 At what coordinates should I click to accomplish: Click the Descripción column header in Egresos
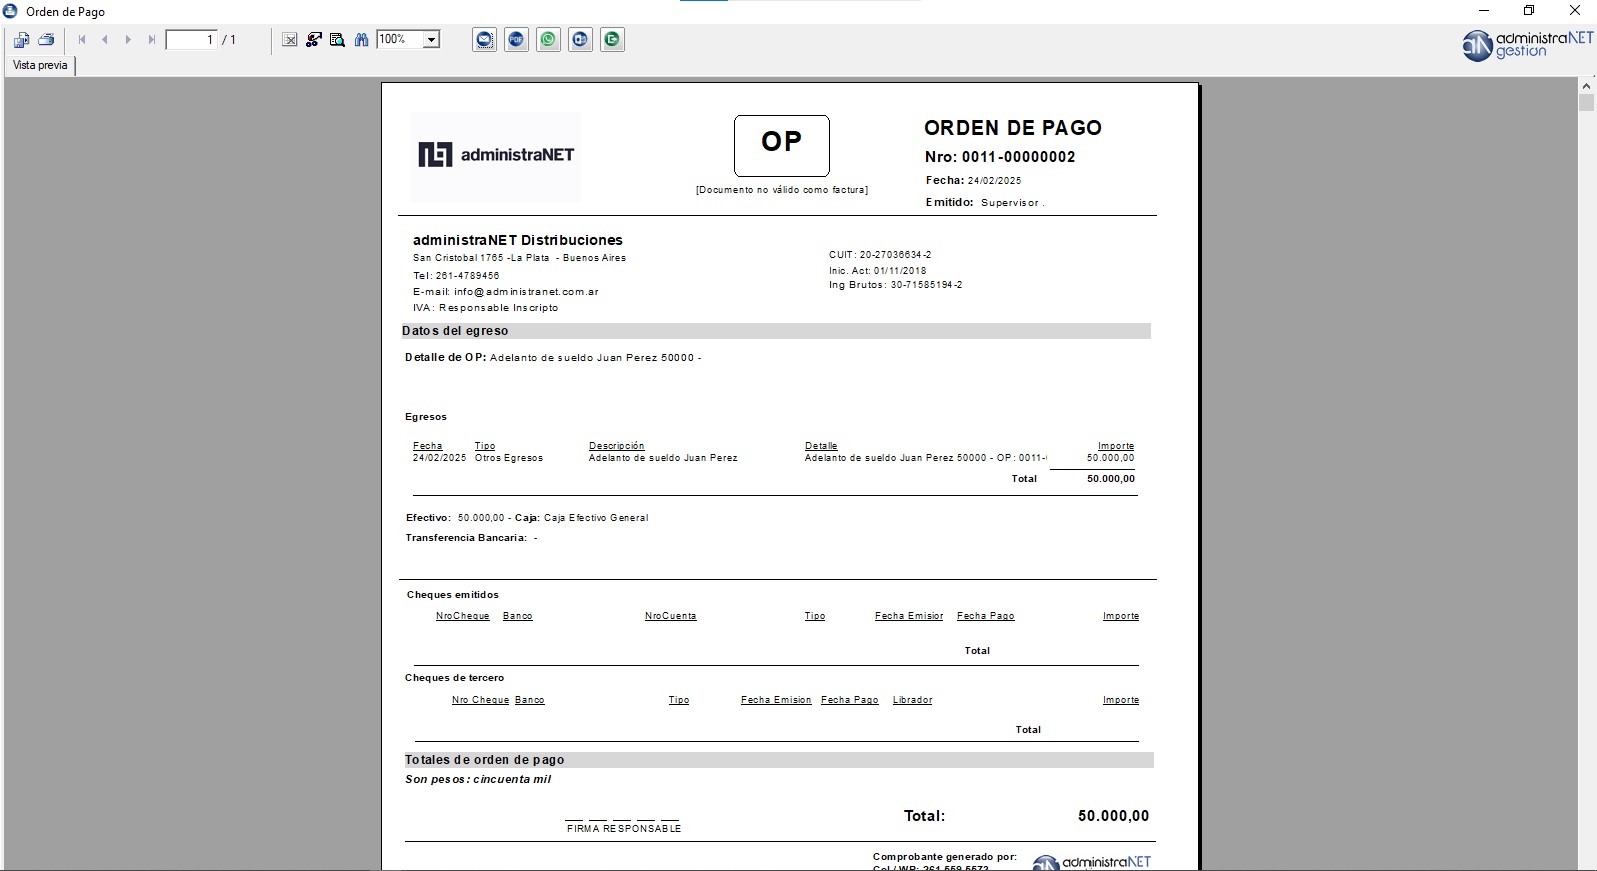[x=617, y=446]
